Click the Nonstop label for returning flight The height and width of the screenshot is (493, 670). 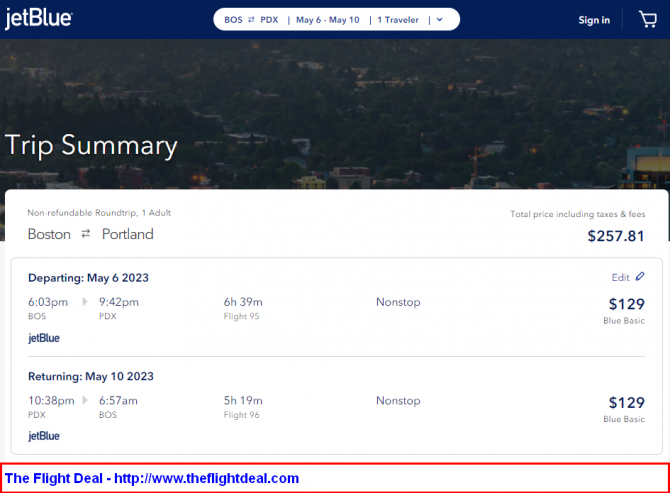(398, 401)
